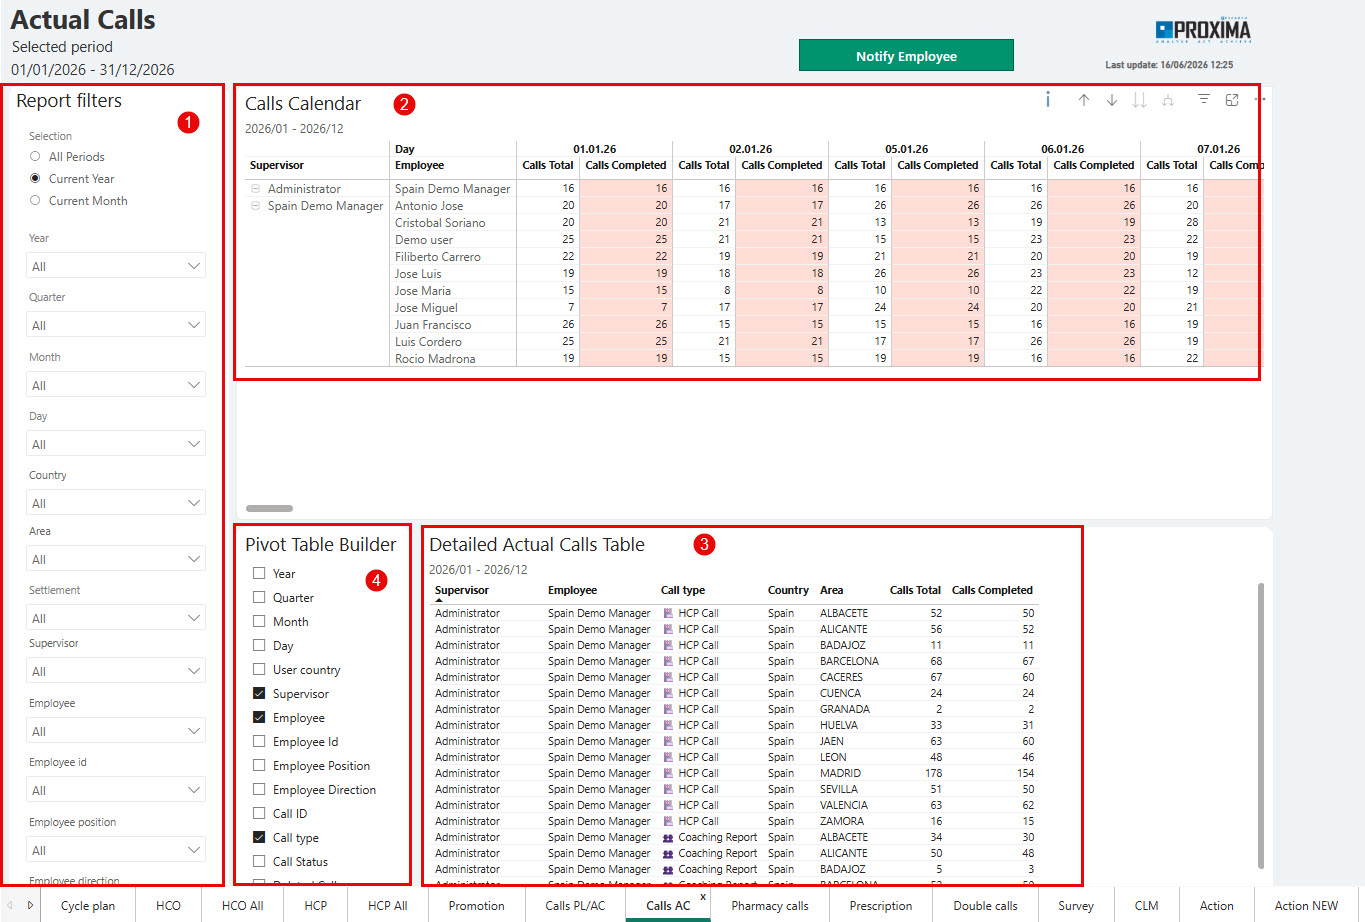Click next page tabs arrow
The width and height of the screenshot is (1365, 922).
[x=30, y=905]
